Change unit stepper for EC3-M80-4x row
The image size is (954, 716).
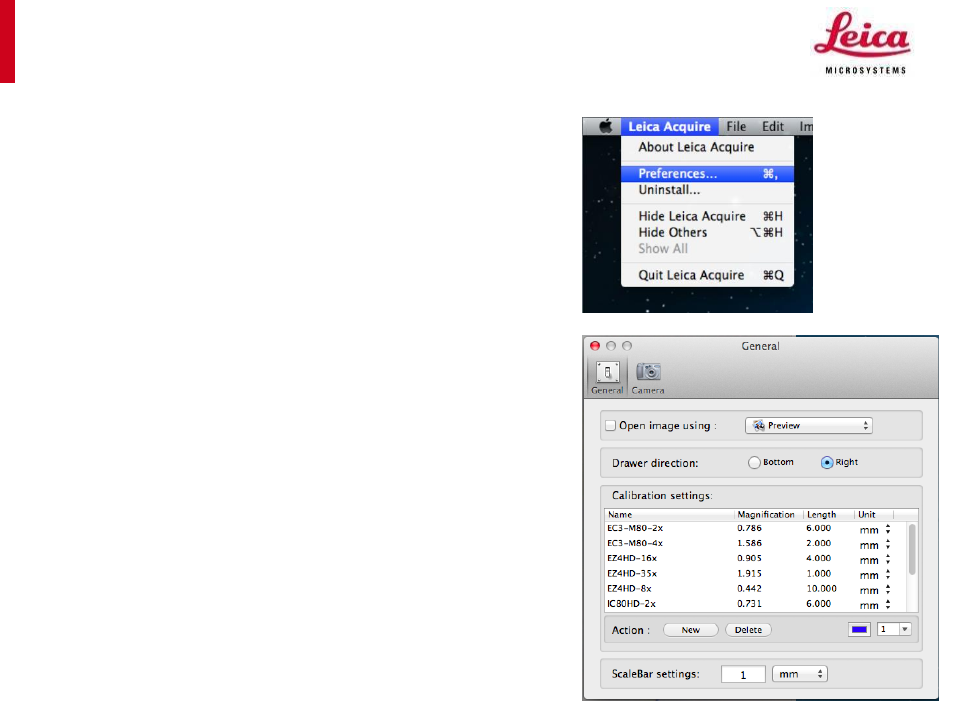pyautogui.click(x=888, y=544)
